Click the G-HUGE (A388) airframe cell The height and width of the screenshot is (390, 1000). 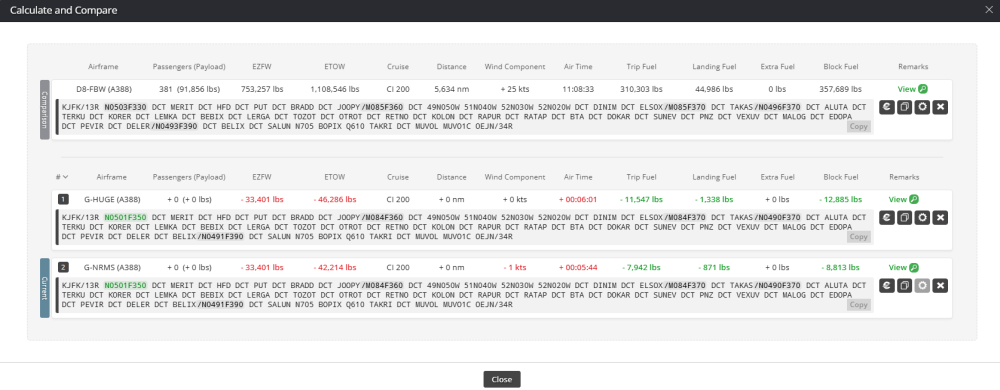click(x=112, y=199)
